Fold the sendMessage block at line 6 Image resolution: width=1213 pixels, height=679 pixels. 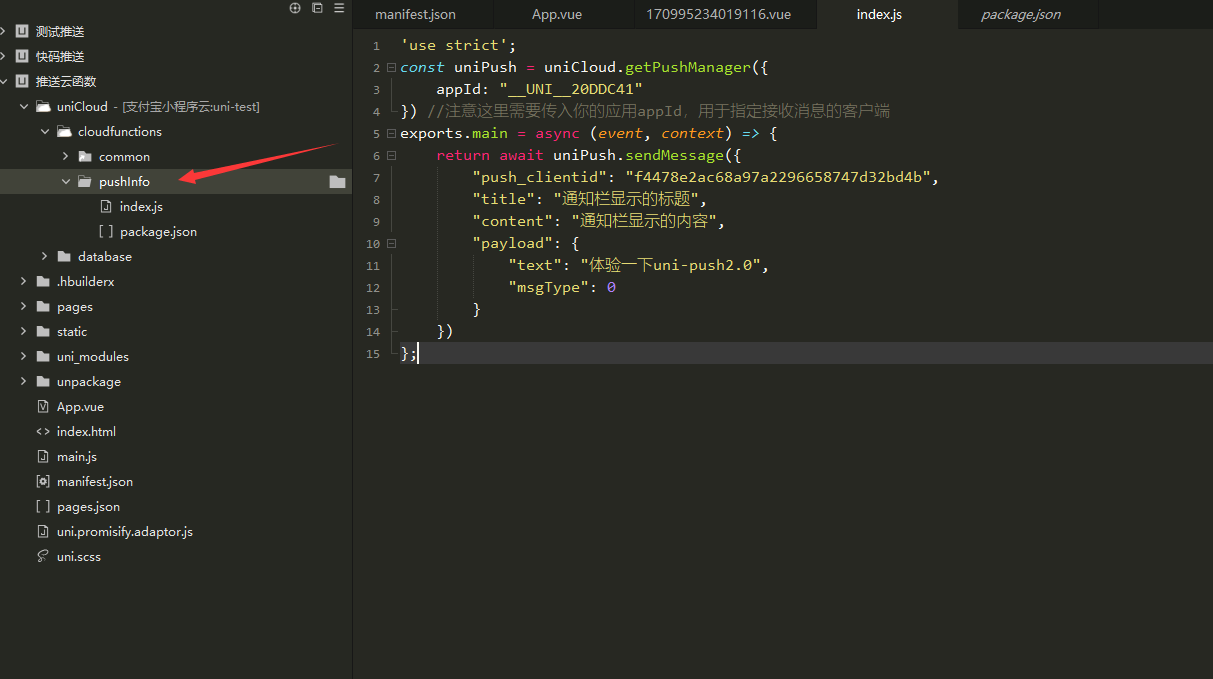pos(391,156)
